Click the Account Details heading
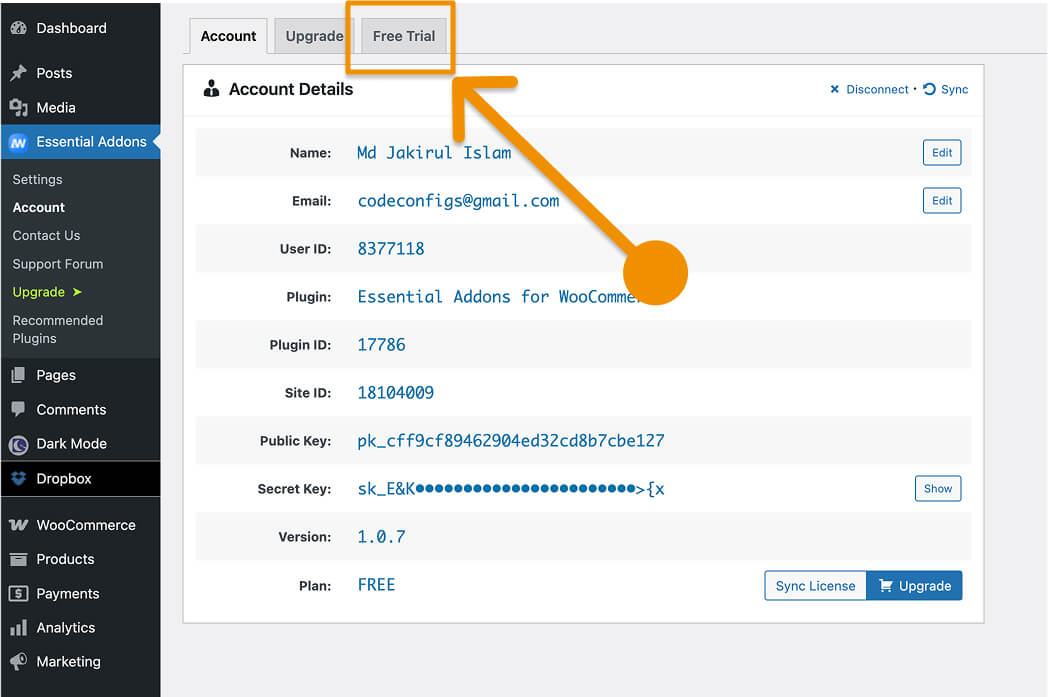The height and width of the screenshot is (697, 1048). point(291,89)
